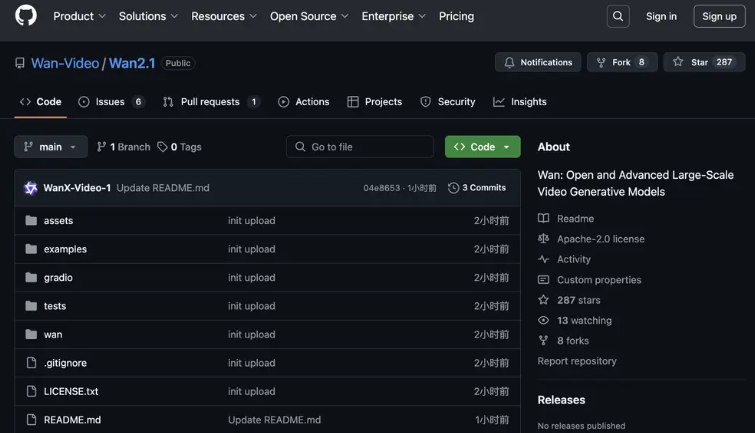
Task: Click the Sign up button
Action: click(719, 16)
